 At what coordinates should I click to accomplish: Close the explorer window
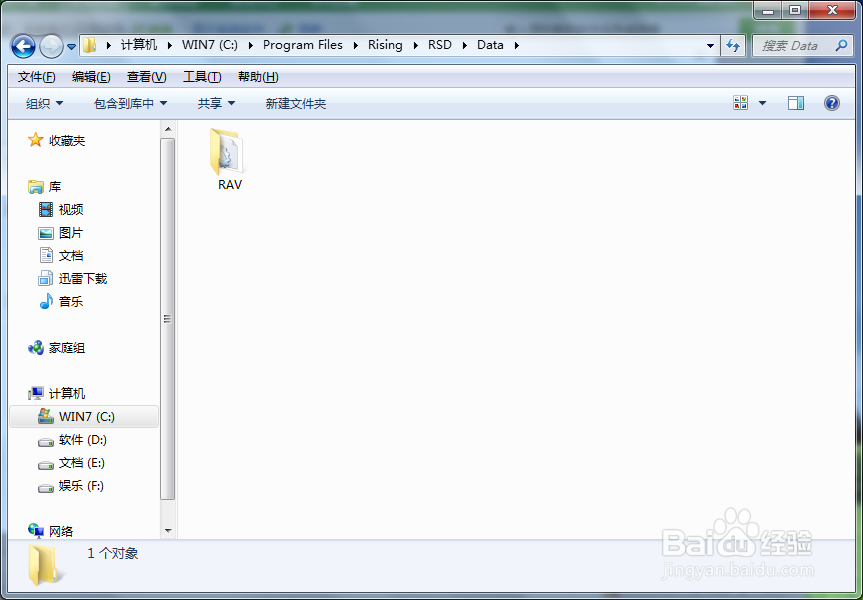tap(832, 10)
